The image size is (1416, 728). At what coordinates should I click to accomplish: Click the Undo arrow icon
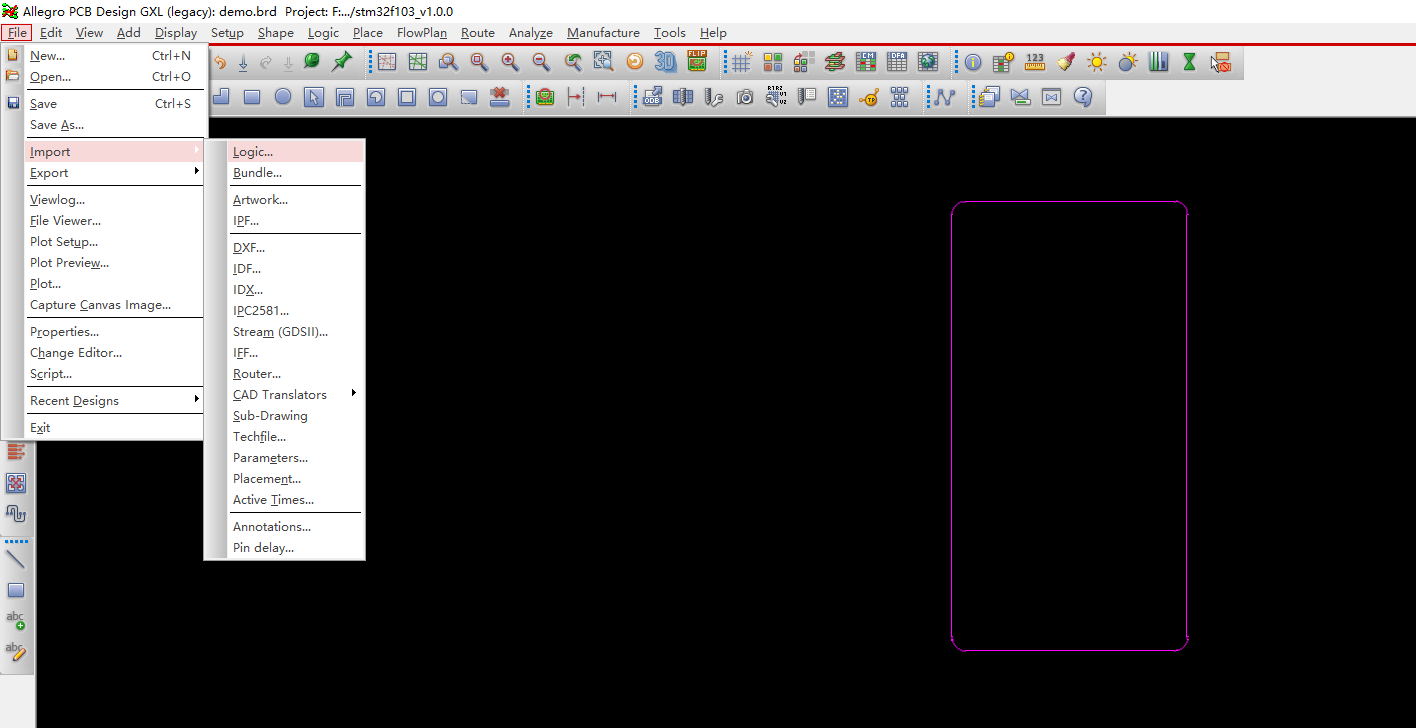pyautogui.click(x=220, y=62)
